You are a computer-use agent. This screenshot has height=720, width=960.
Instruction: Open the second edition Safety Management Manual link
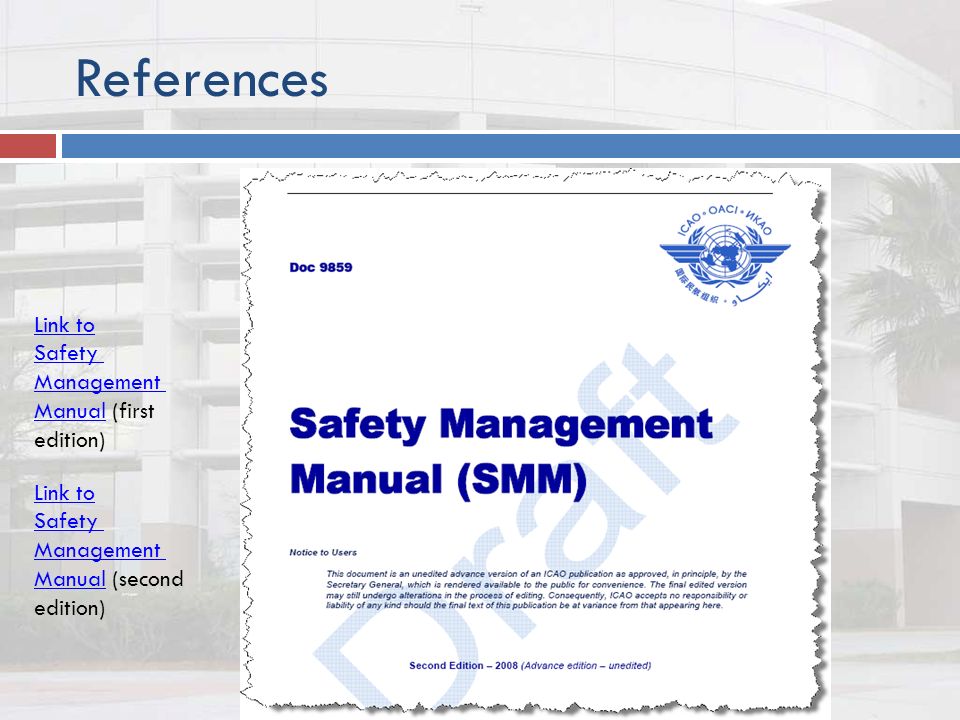click(99, 536)
